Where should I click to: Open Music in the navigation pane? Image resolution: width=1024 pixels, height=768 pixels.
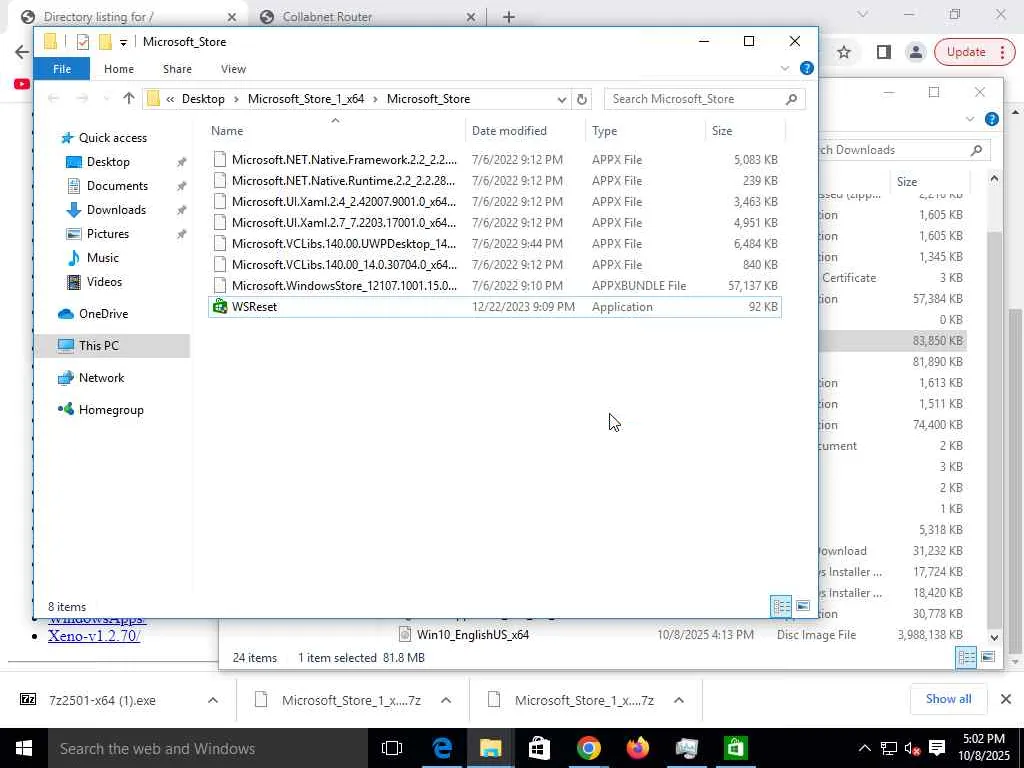(x=103, y=258)
